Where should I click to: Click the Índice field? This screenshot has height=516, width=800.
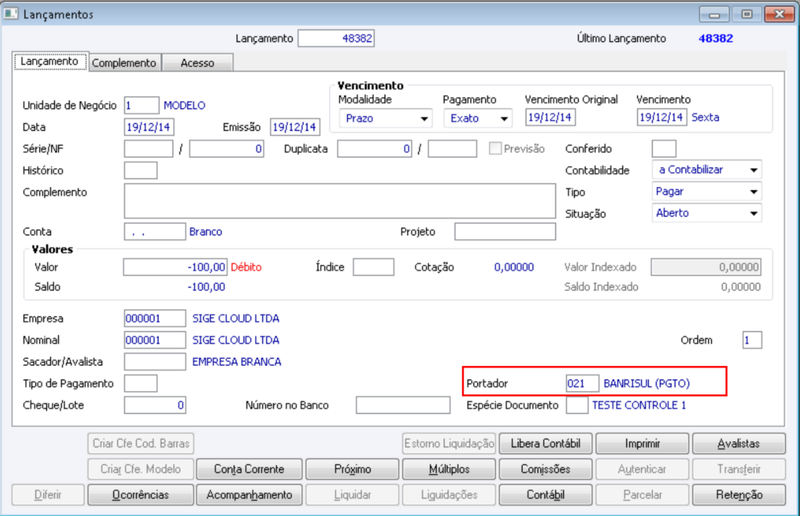tap(373, 267)
